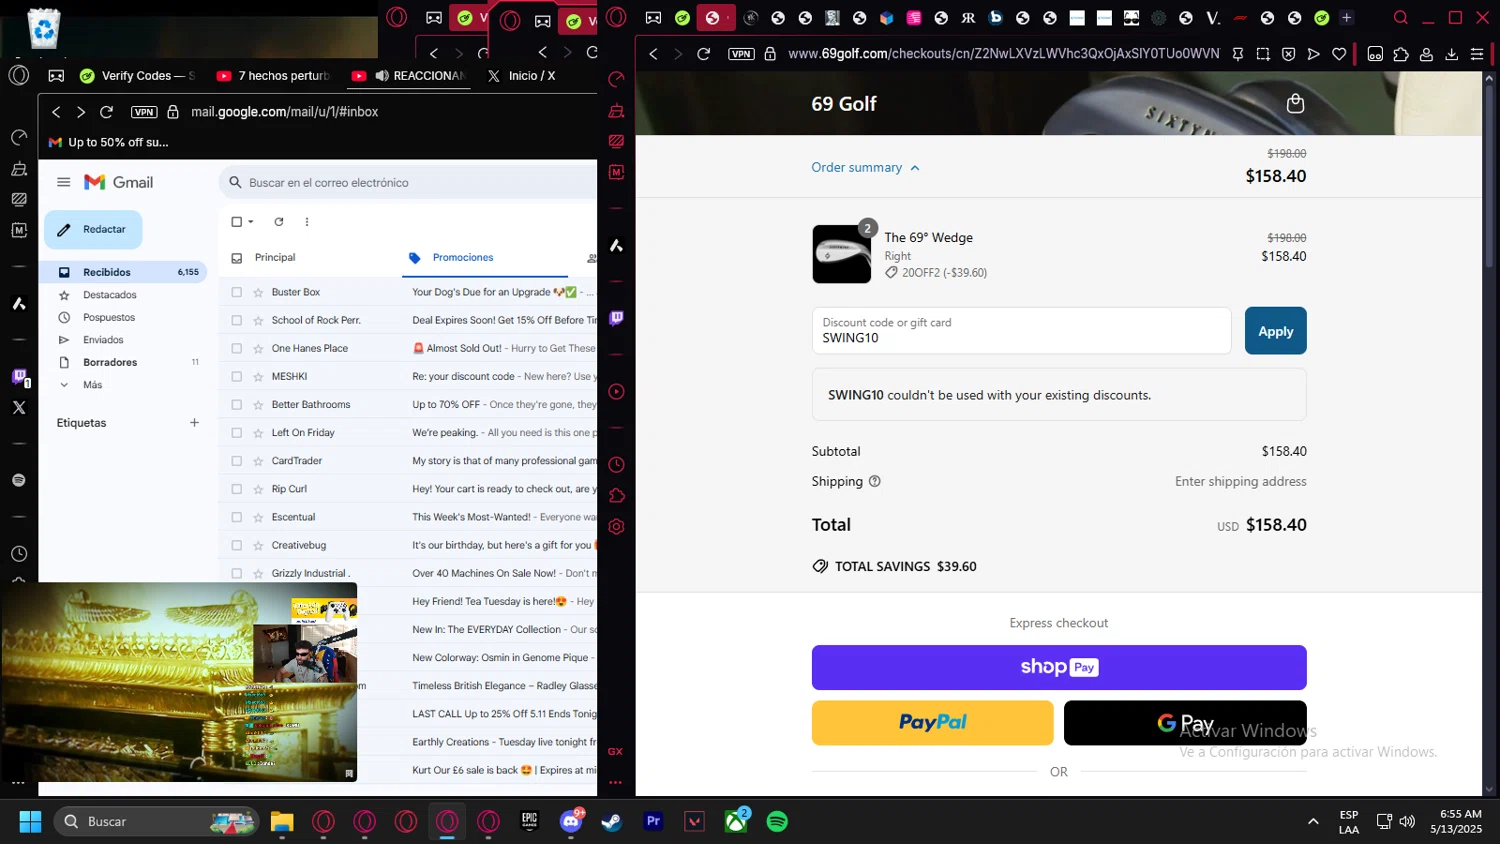The width and height of the screenshot is (1500, 844).
Task: Open sidebar settings gear icon
Action: (x=616, y=527)
